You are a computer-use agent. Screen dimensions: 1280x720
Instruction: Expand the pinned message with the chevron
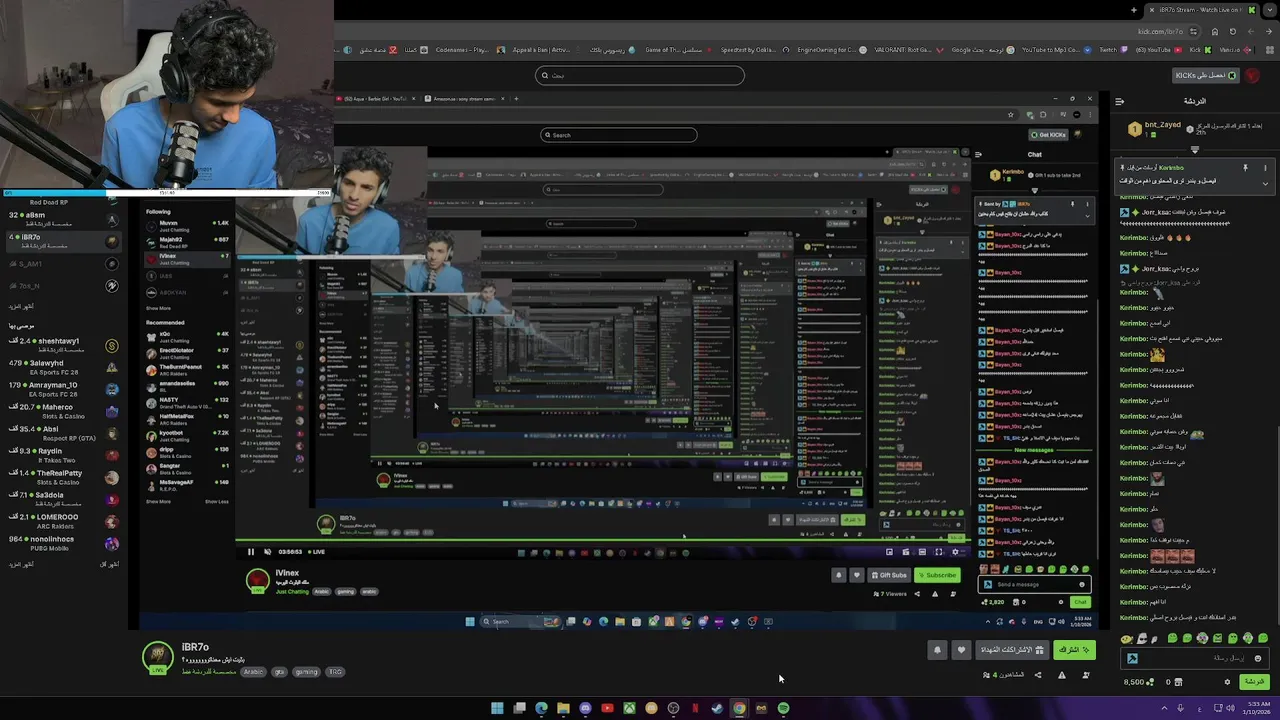1265,184
